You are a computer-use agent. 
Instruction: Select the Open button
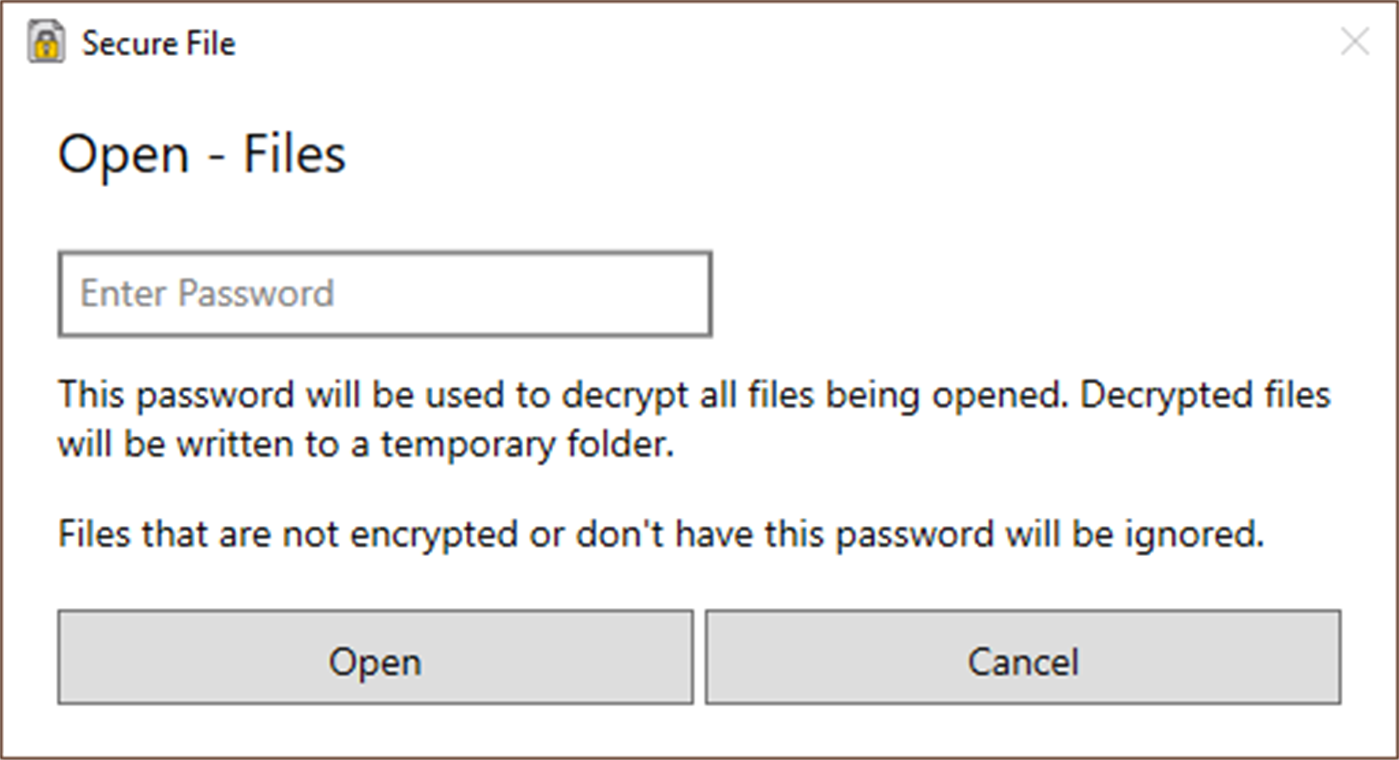[375, 659]
